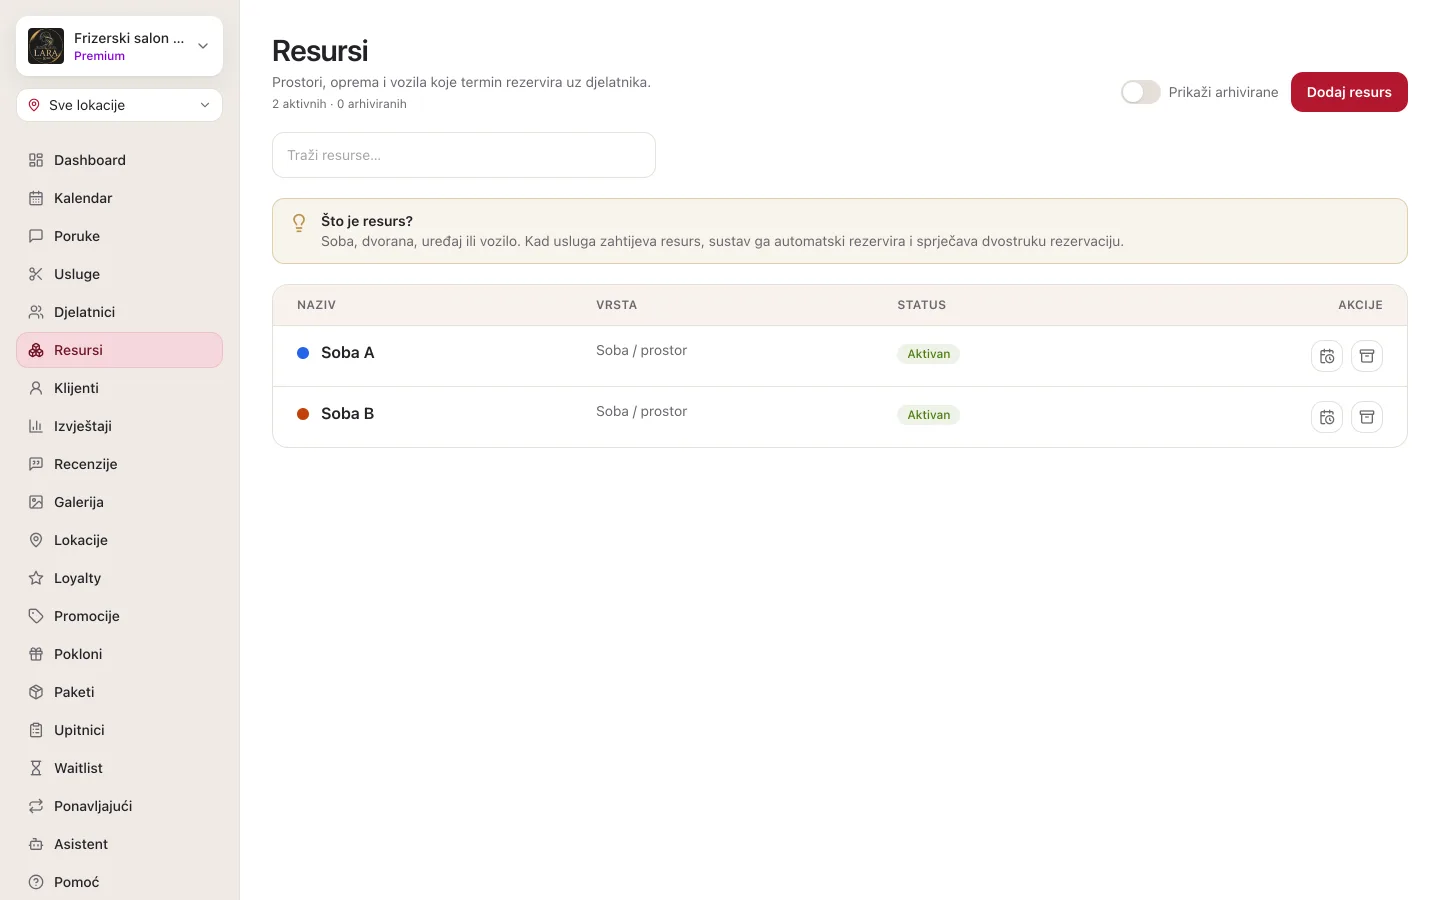Click the Djelatnici people icon
This screenshot has width=1440, height=900.
36,312
